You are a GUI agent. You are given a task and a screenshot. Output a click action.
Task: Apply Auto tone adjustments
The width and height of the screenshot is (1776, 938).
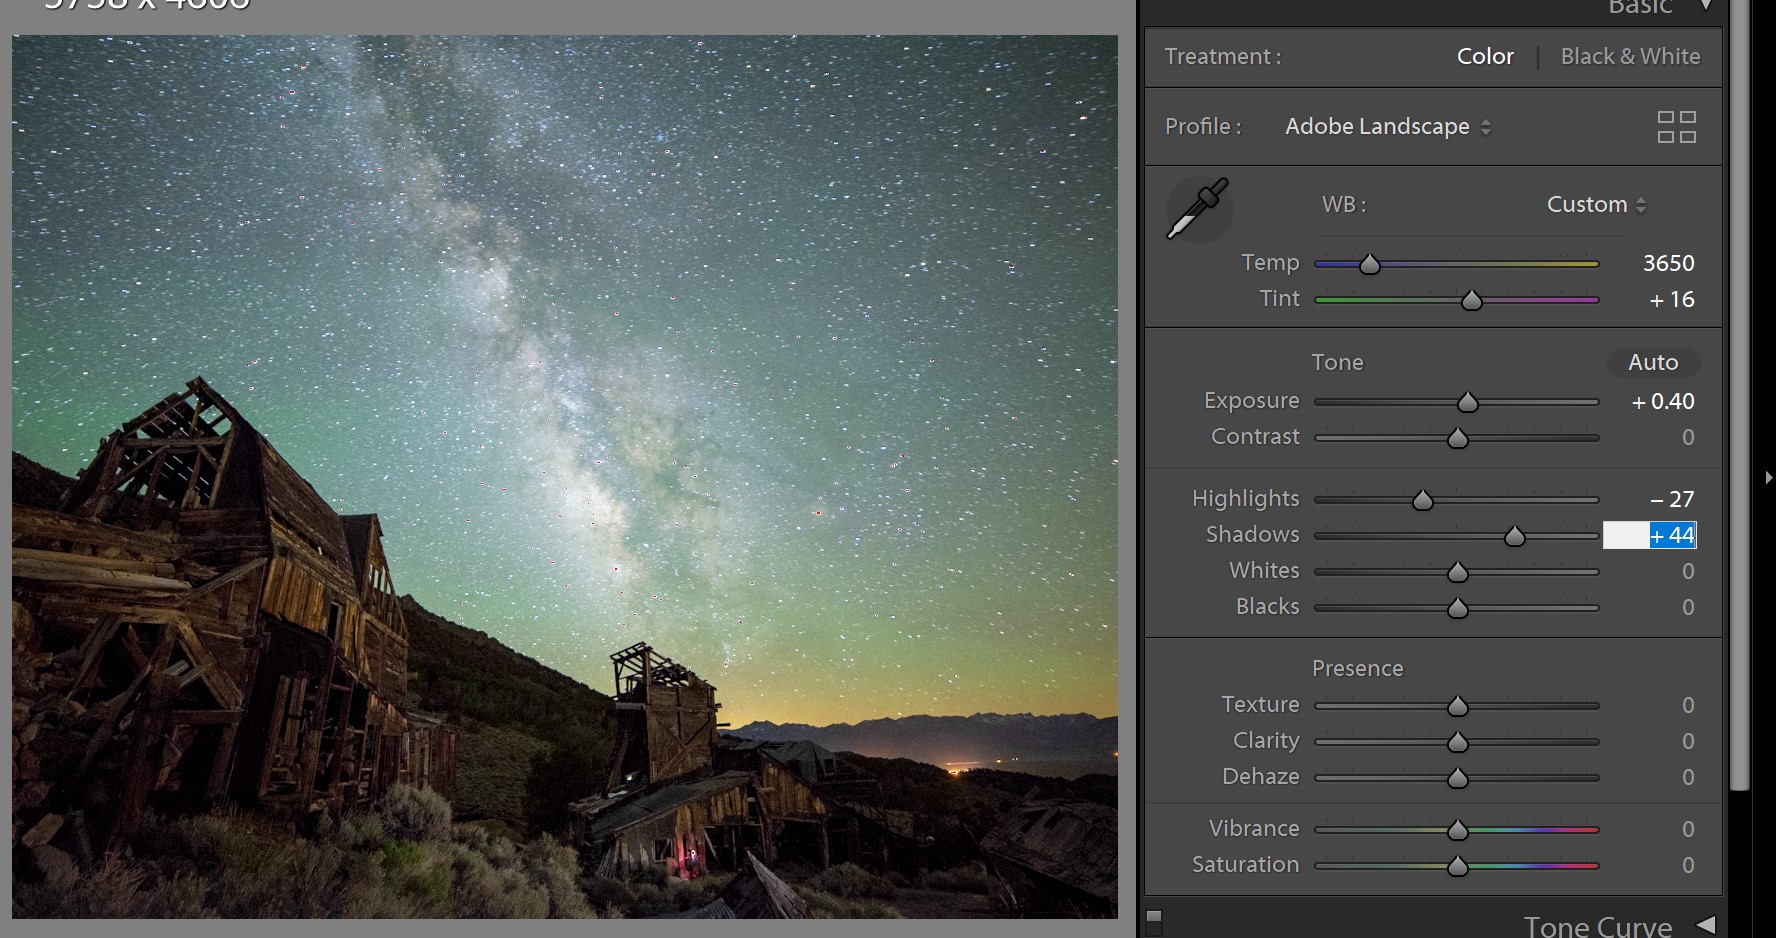point(1653,362)
